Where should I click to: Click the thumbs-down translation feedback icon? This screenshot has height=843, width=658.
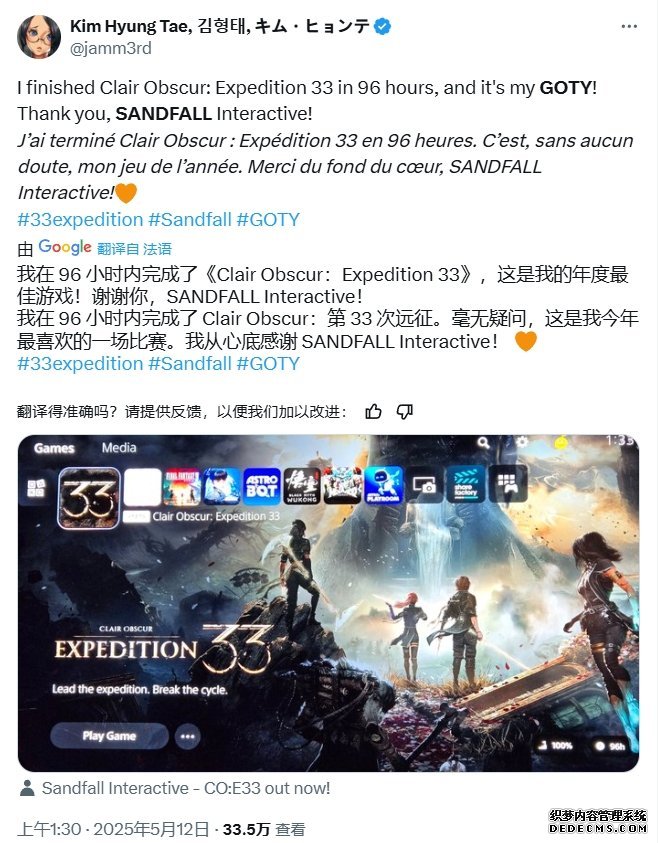click(x=404, y=412)
